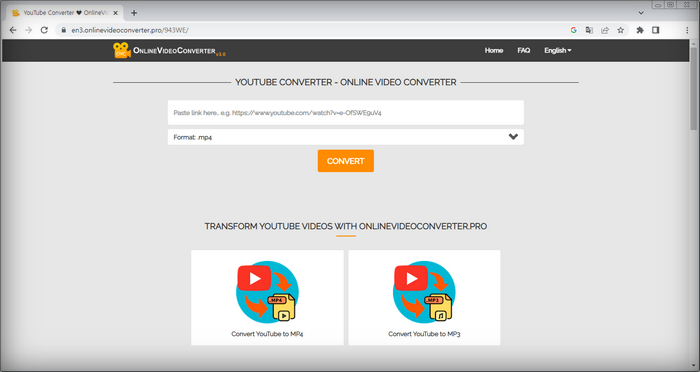Click the OnlineVideoConverter camera logo

(121, 50)
